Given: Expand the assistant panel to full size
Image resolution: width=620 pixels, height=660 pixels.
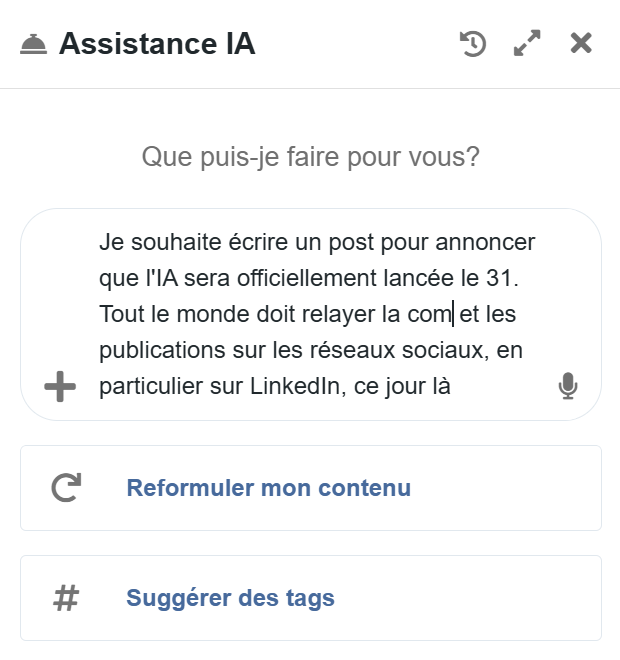Looking at the screenshot, I should tap(527, 44).
